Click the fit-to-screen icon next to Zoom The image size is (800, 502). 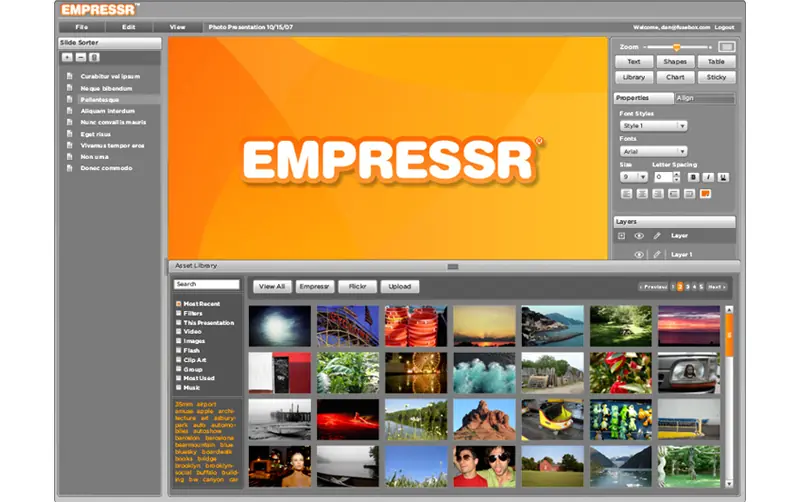tap(727, 47)
